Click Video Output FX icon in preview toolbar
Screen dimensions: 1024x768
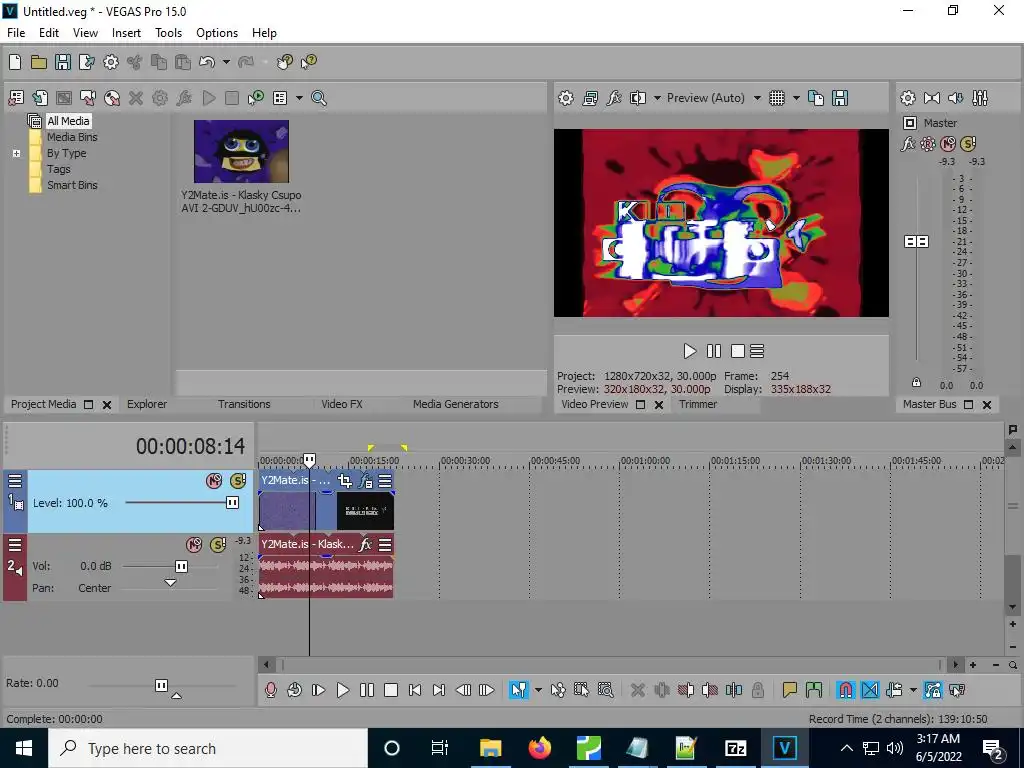(614, 98)
